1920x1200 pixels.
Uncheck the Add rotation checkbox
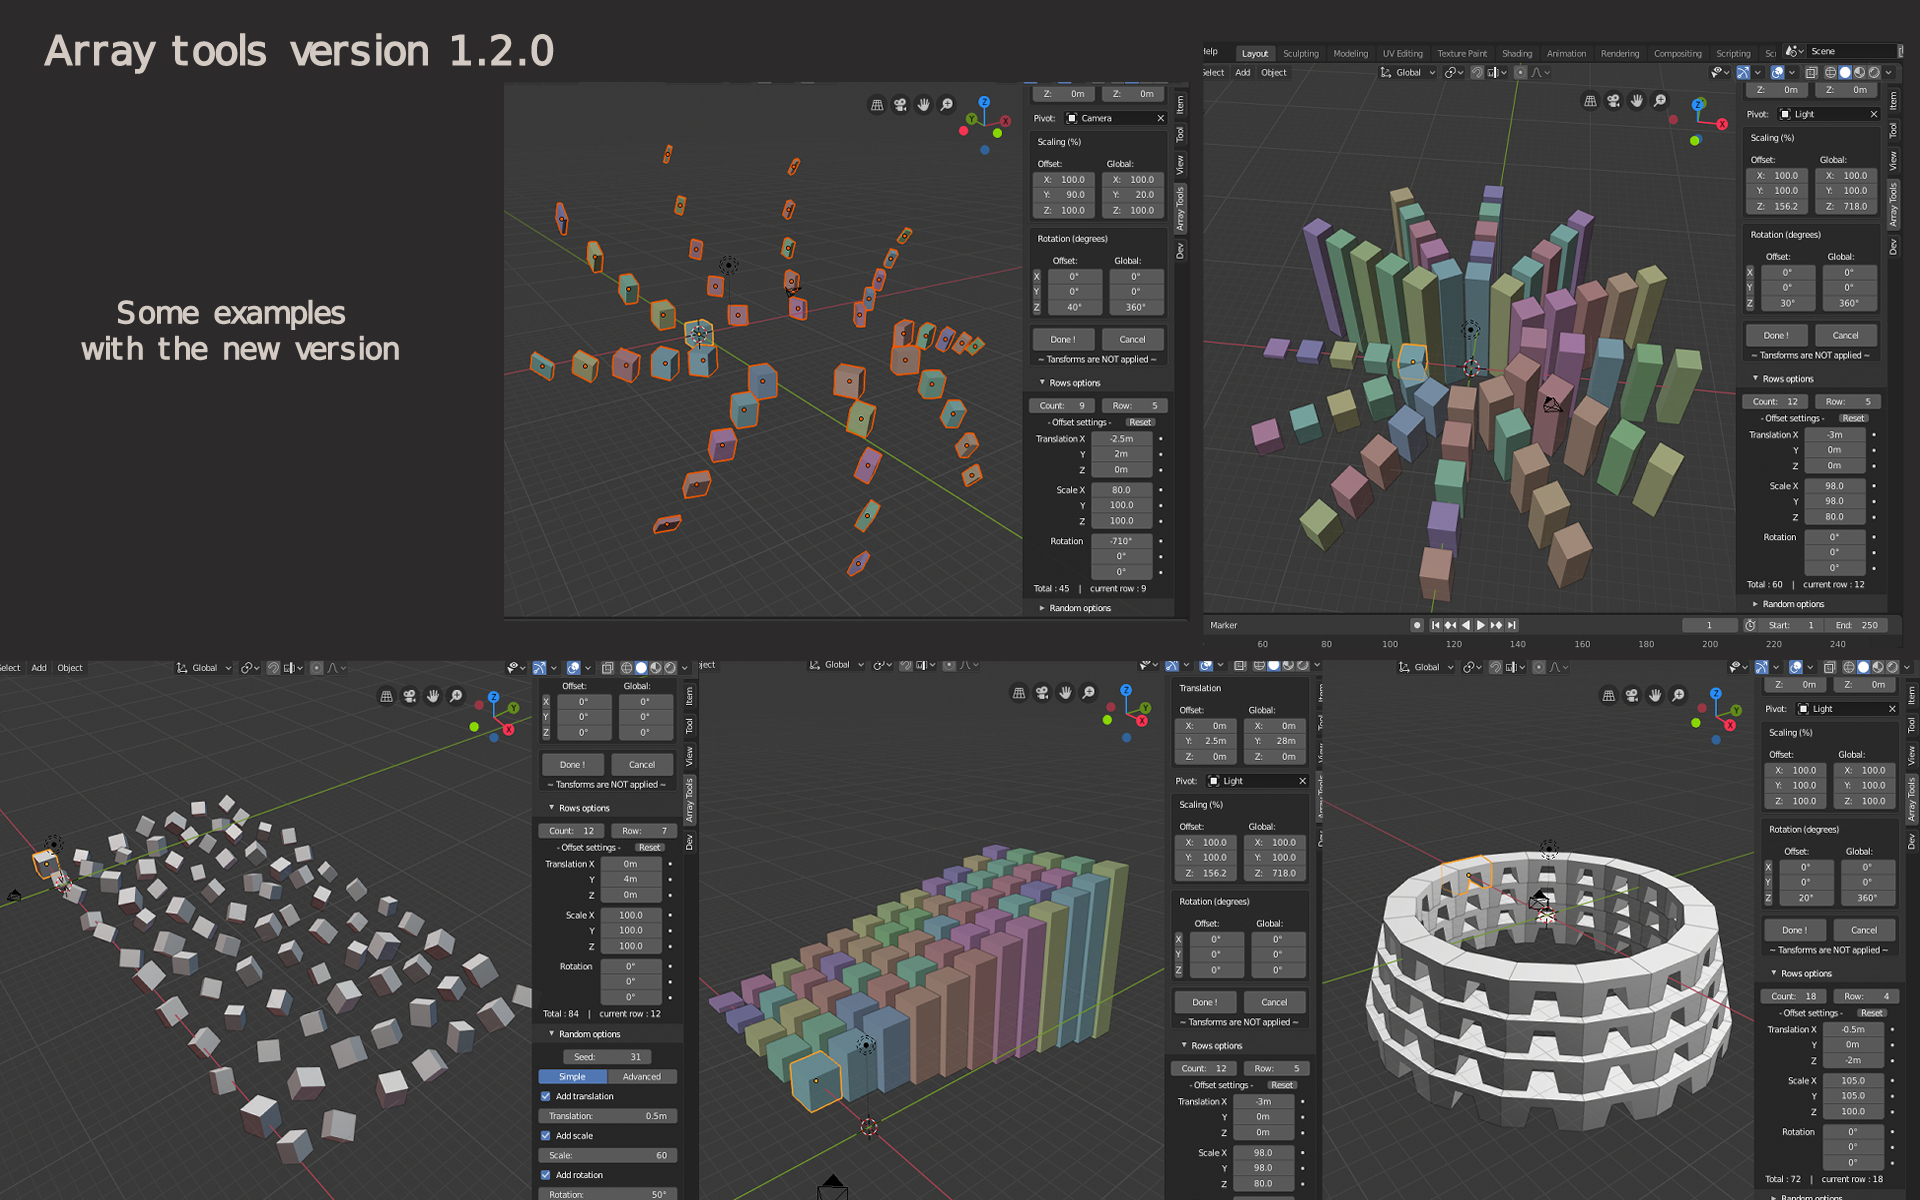pyautogui.click(x=545, y=1175)
